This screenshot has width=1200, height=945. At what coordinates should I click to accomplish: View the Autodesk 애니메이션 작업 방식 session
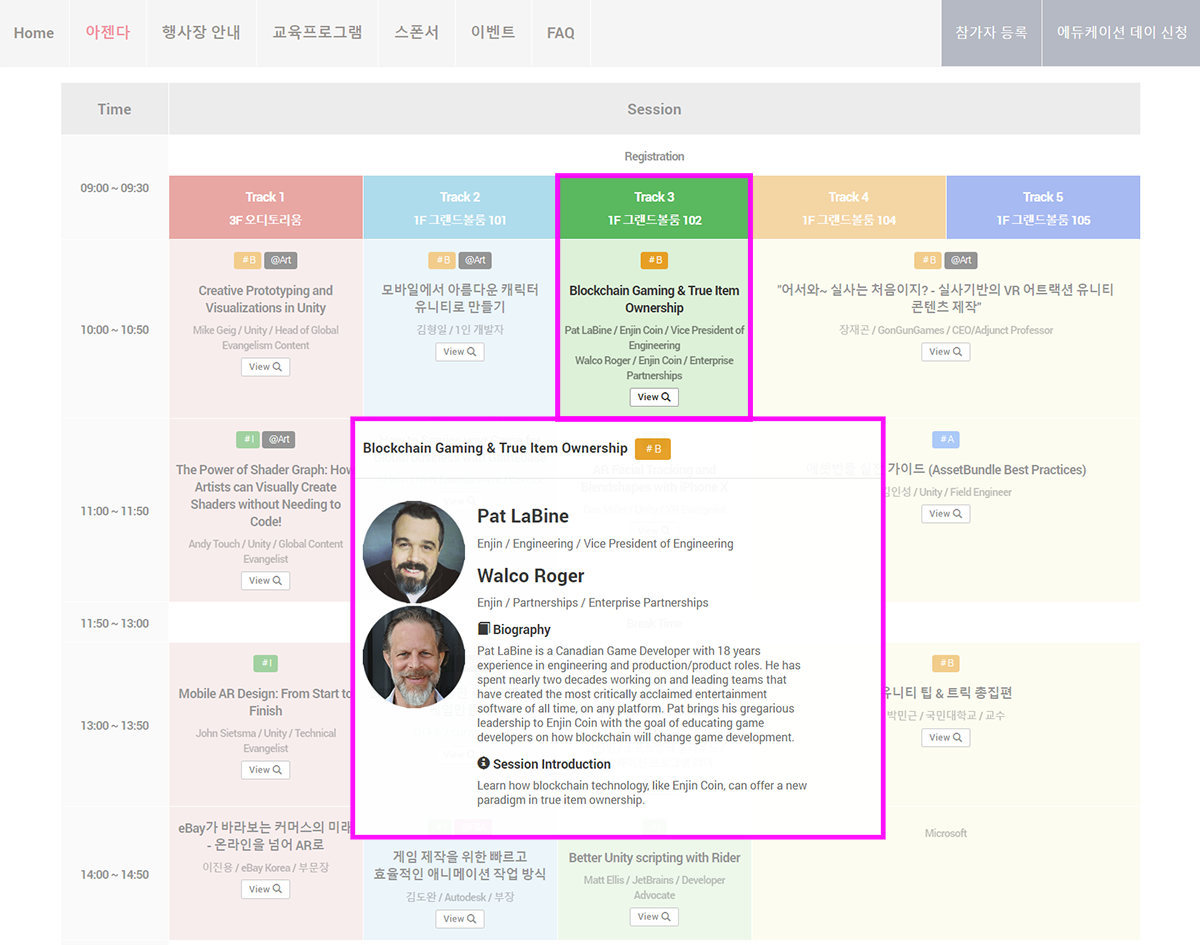click(460, 919)
